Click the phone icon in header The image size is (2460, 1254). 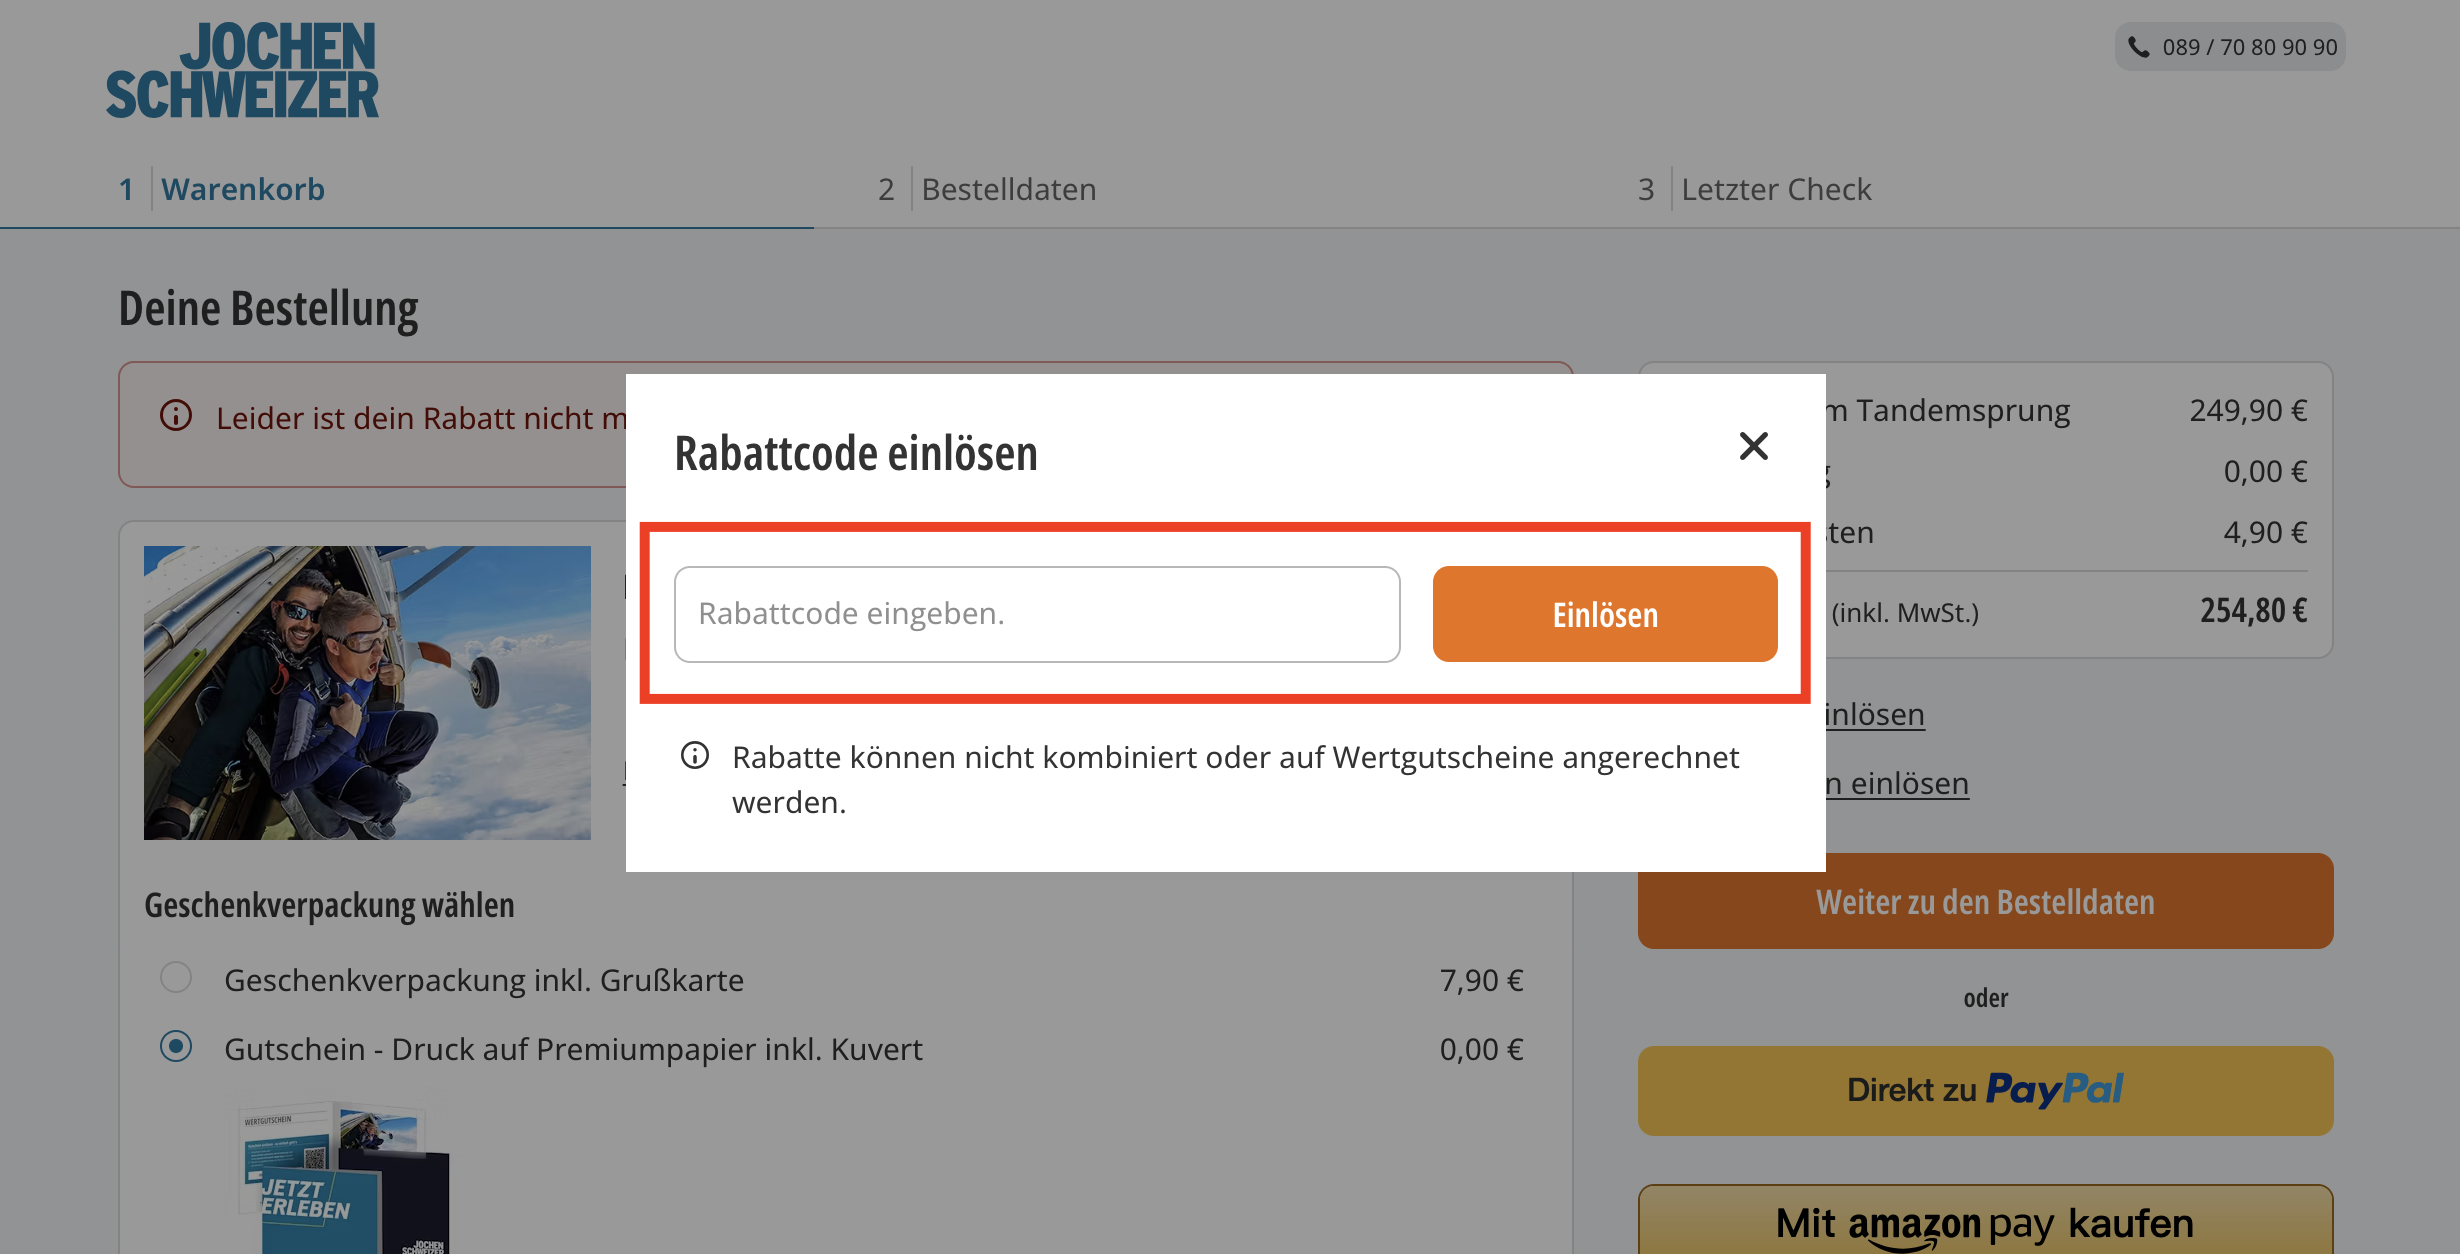pos(2138,47)
